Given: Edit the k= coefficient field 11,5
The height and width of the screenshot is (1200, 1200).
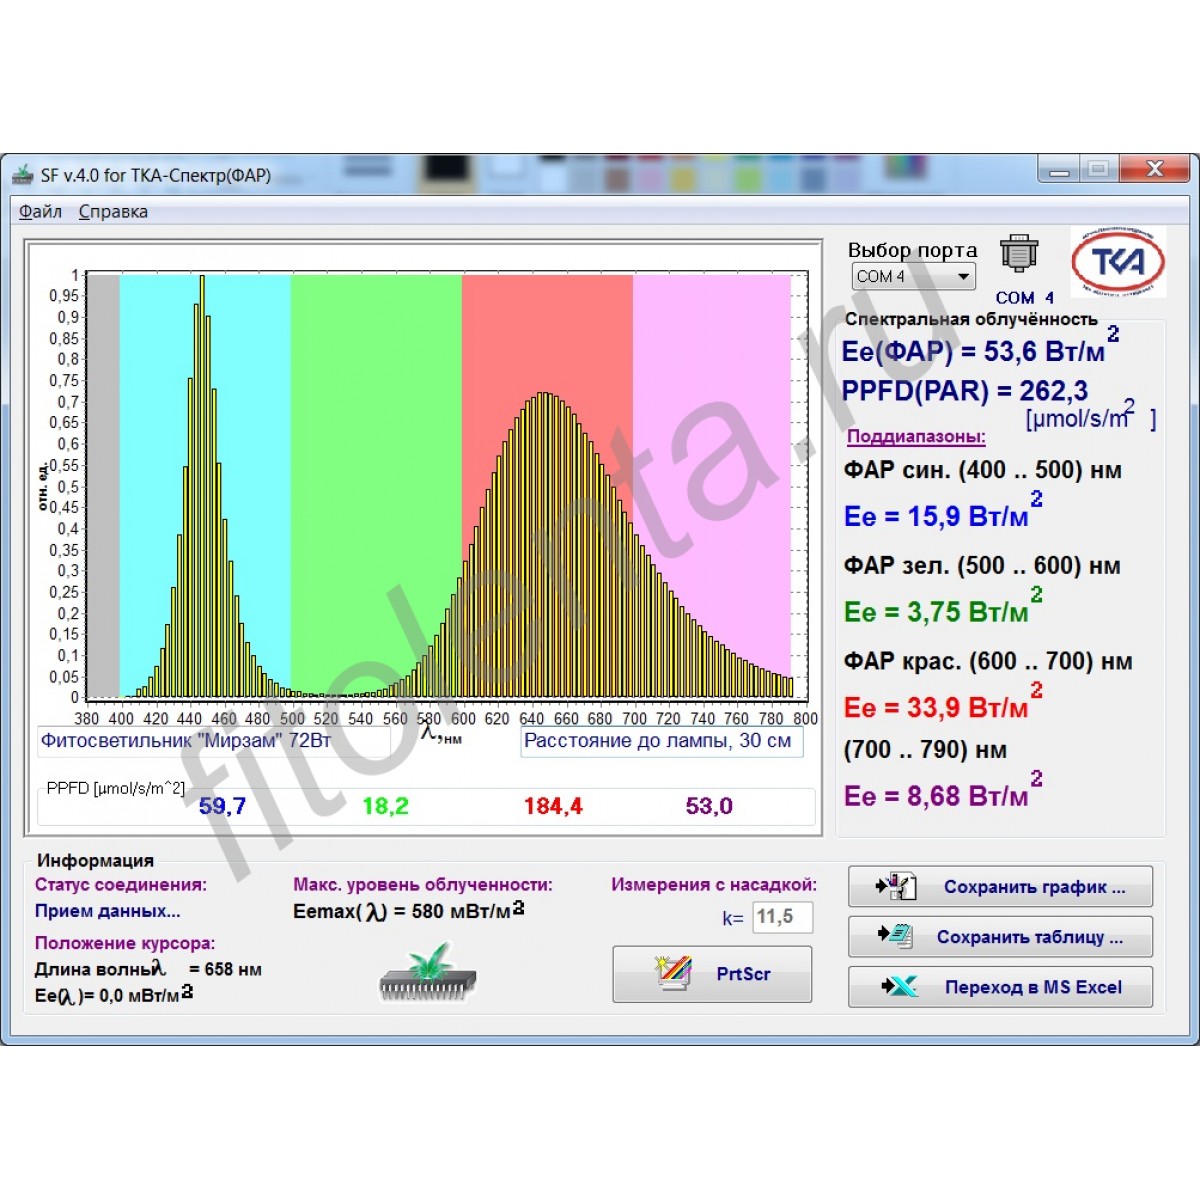Looking at the screenshot, I should pos(781,917).
